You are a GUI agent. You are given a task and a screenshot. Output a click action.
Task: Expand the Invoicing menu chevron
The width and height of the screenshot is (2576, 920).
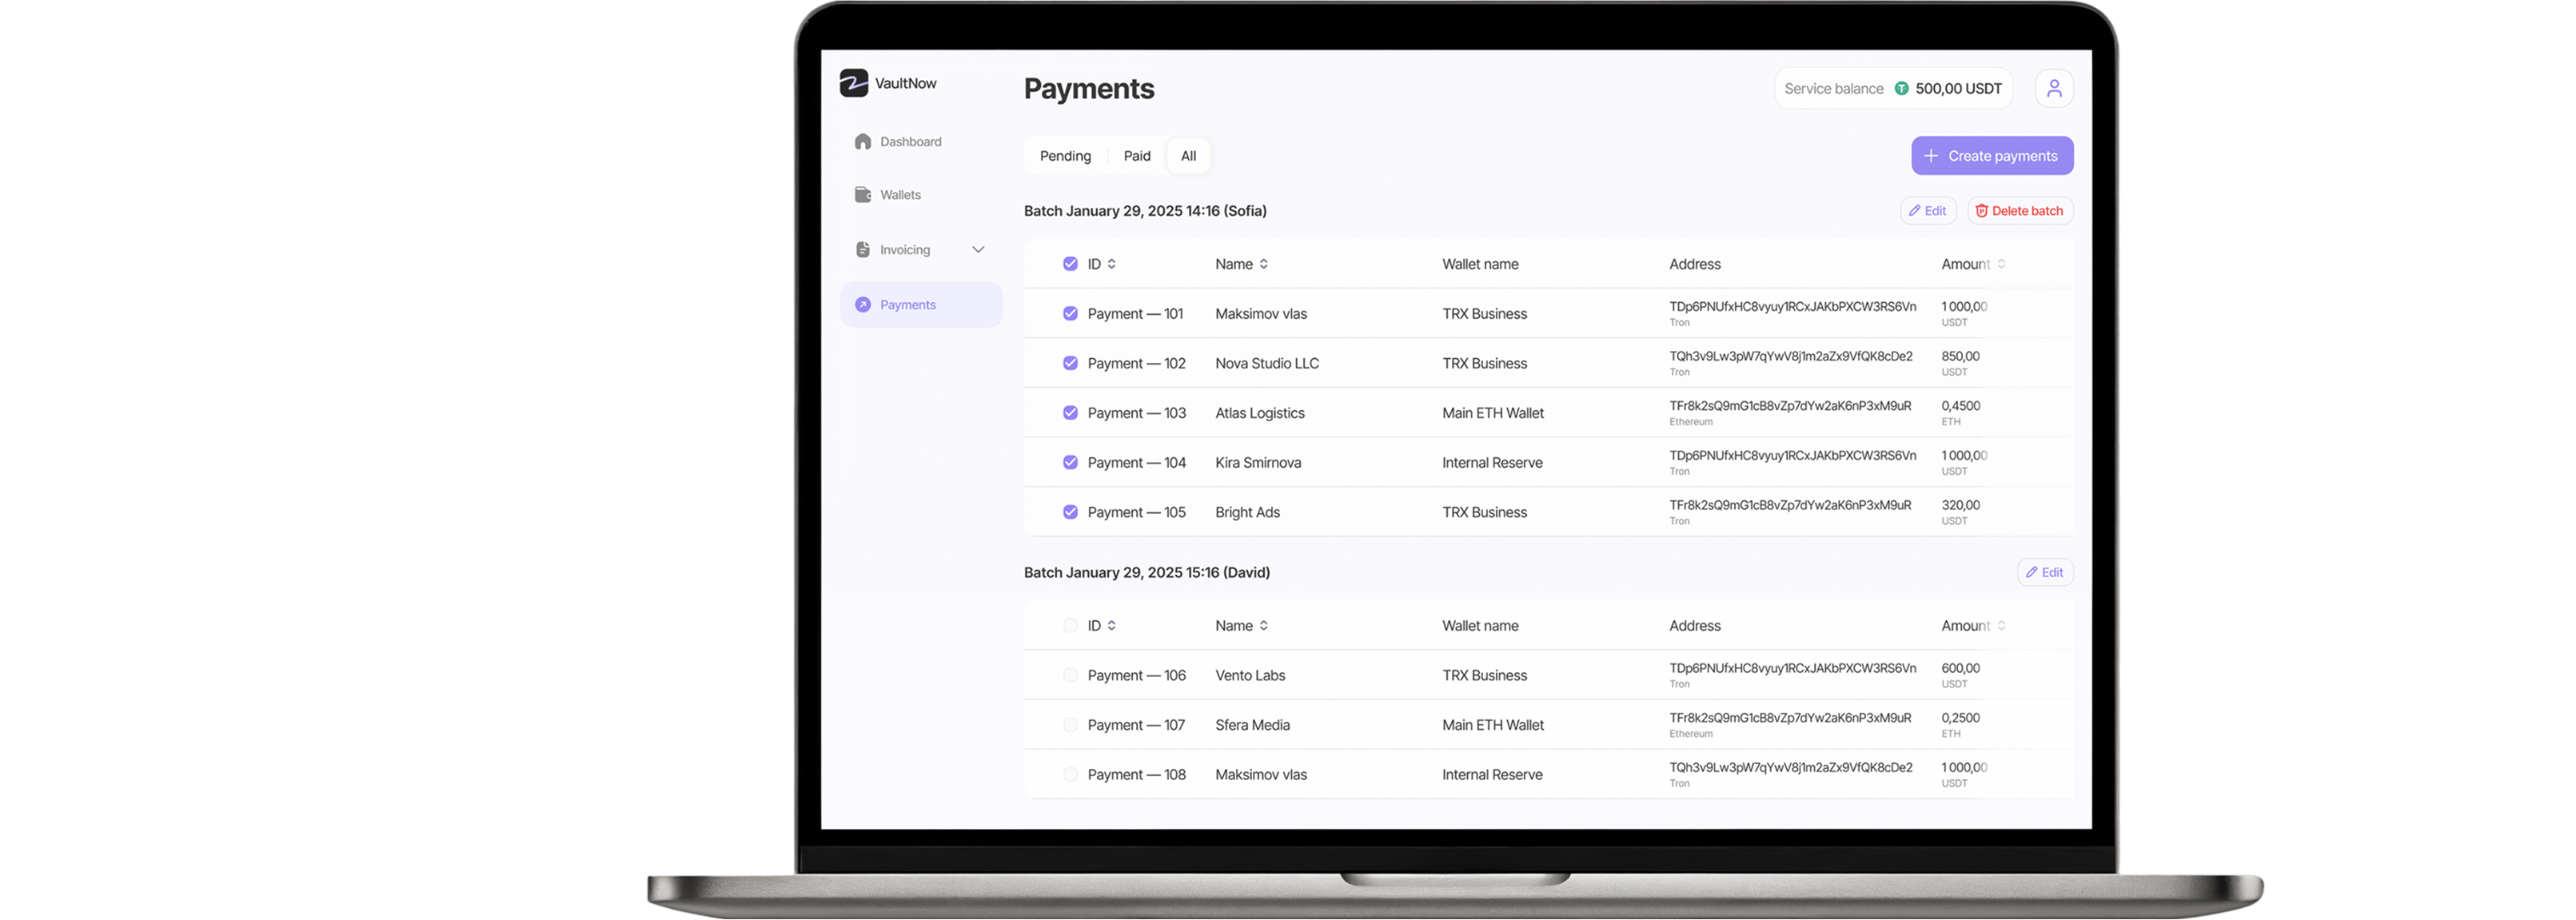pyautogui.click(x=977, y=249)
